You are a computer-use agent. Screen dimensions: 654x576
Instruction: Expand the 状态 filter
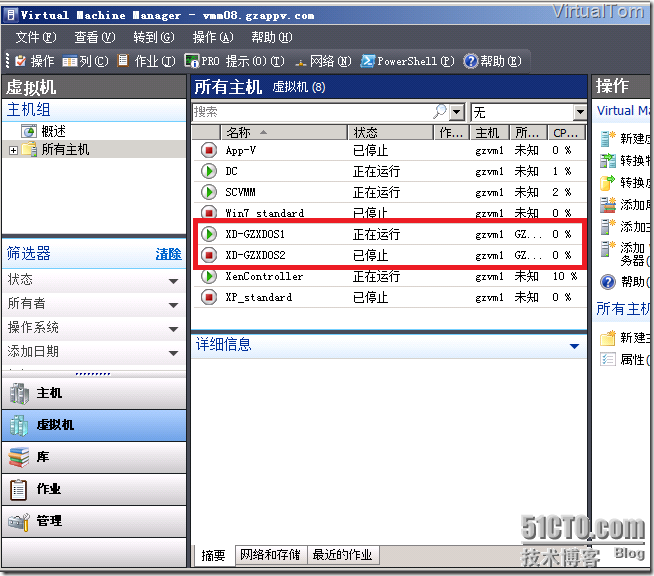coord(174,281)
